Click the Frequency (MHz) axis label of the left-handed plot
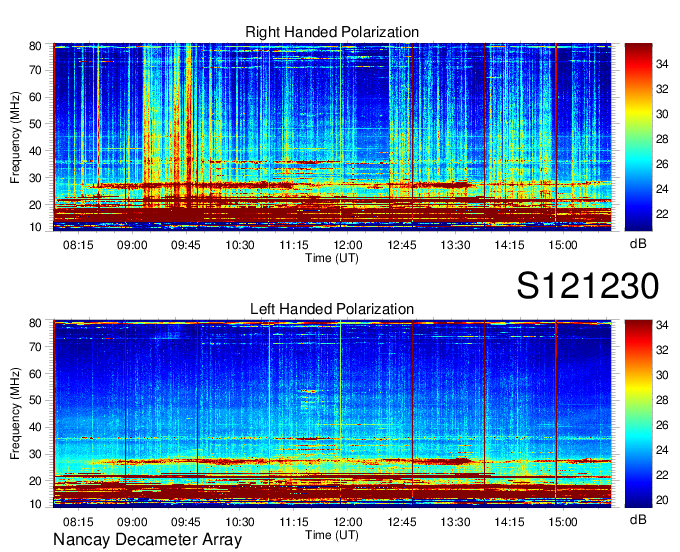The image size is (680, 552). (x=15, y=414)
